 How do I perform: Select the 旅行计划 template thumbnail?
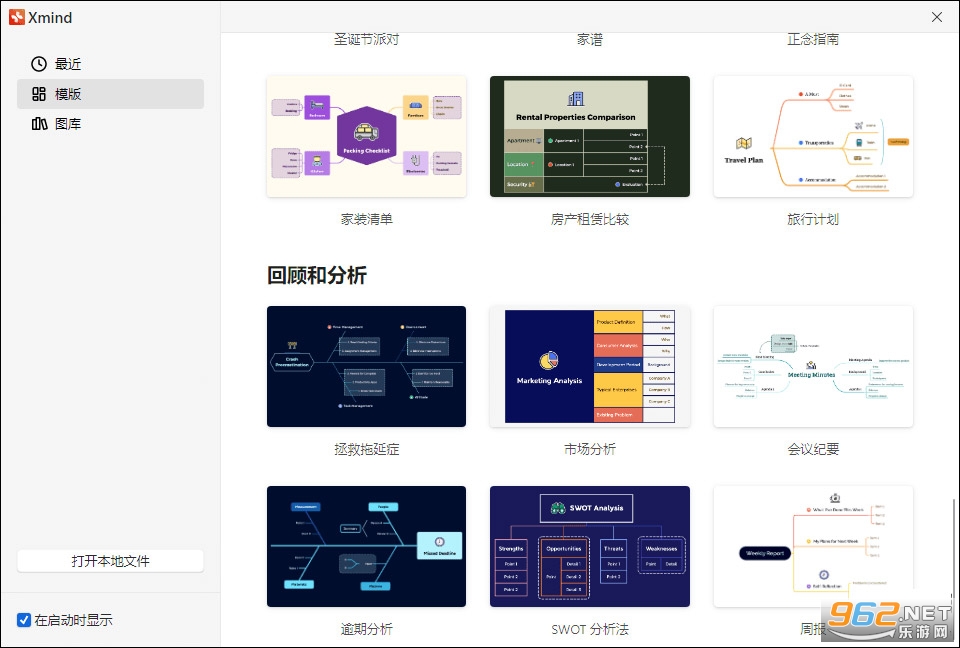click(813, 137)
